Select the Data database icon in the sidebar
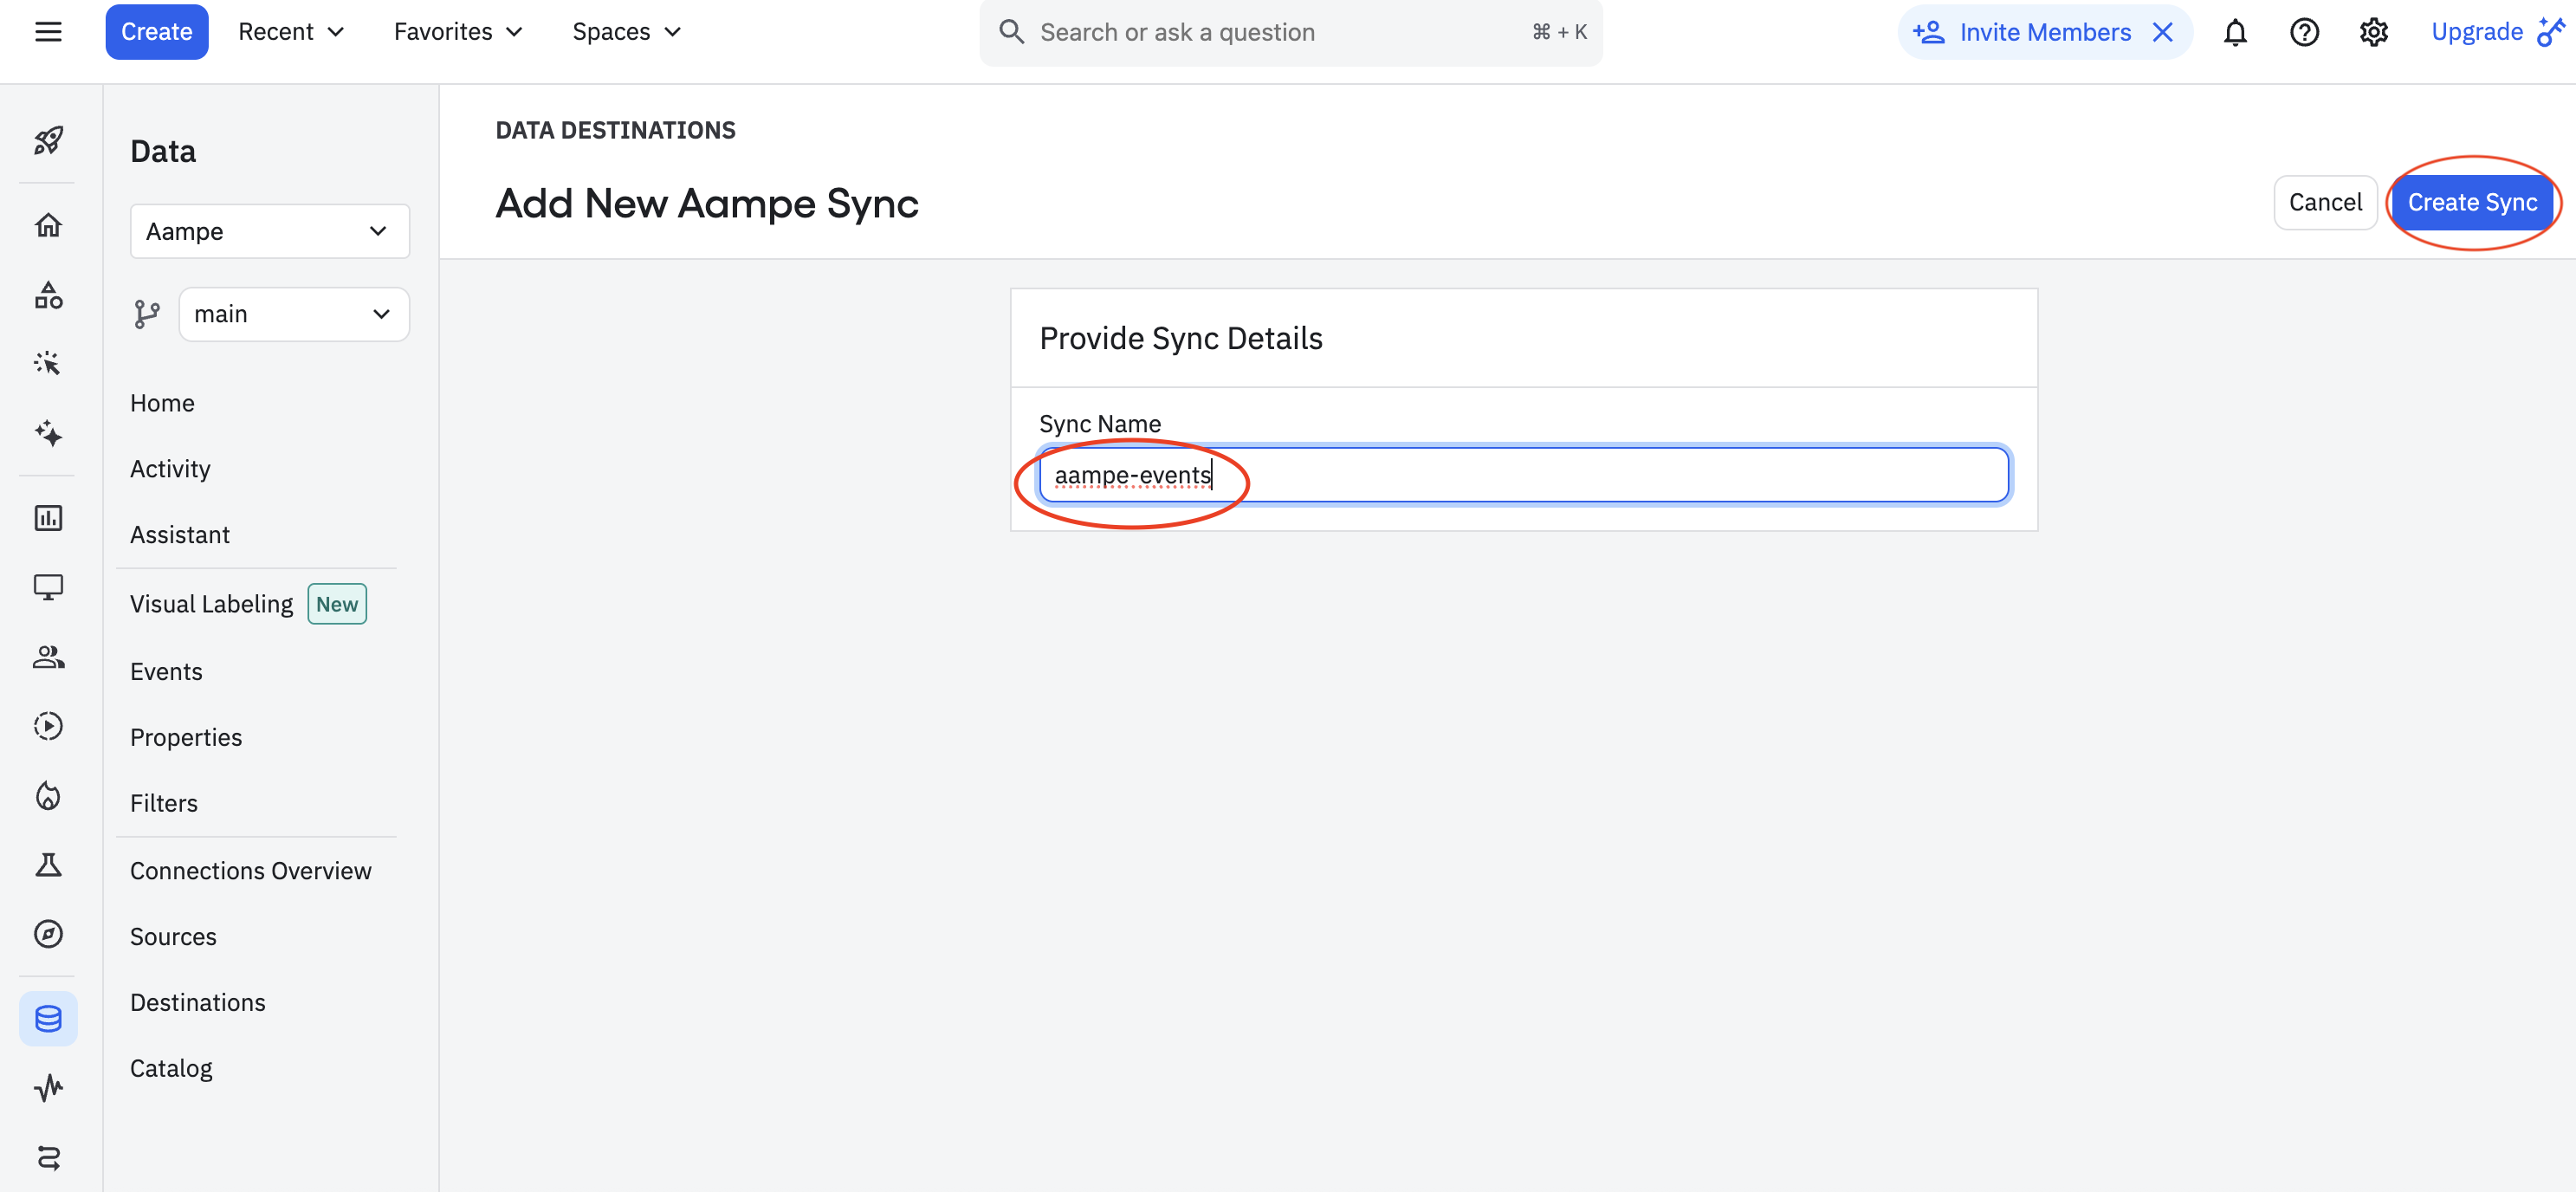2576x1192 pixels. [48, 1019]
